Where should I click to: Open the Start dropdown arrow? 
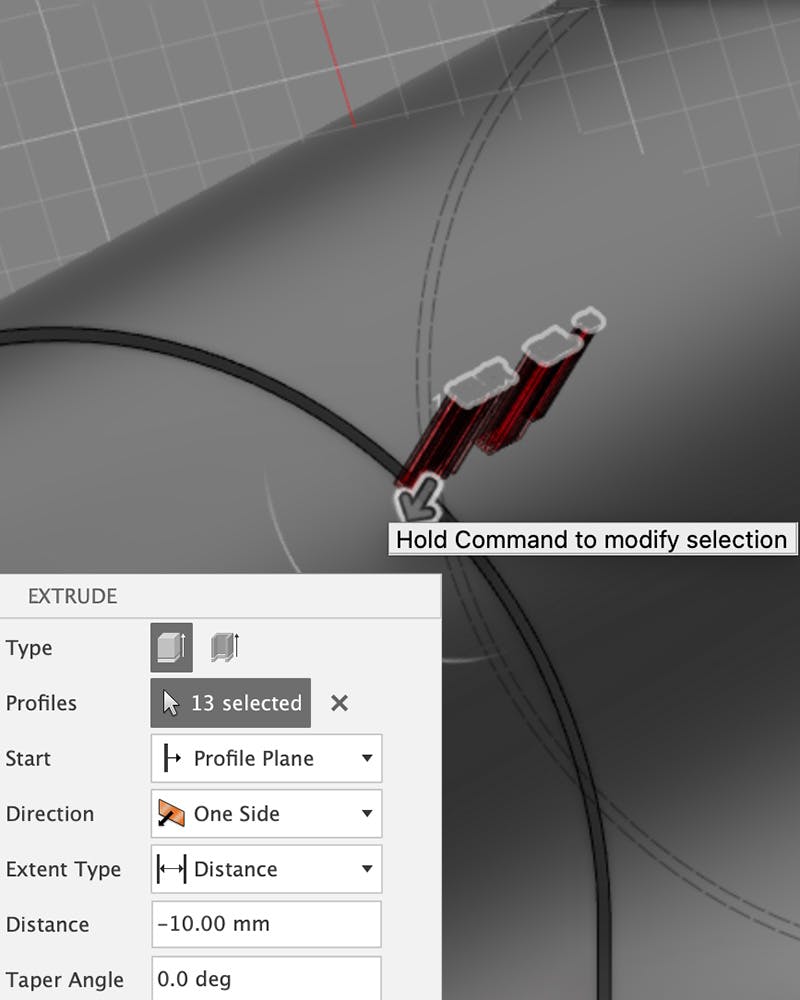pos(367,759)
